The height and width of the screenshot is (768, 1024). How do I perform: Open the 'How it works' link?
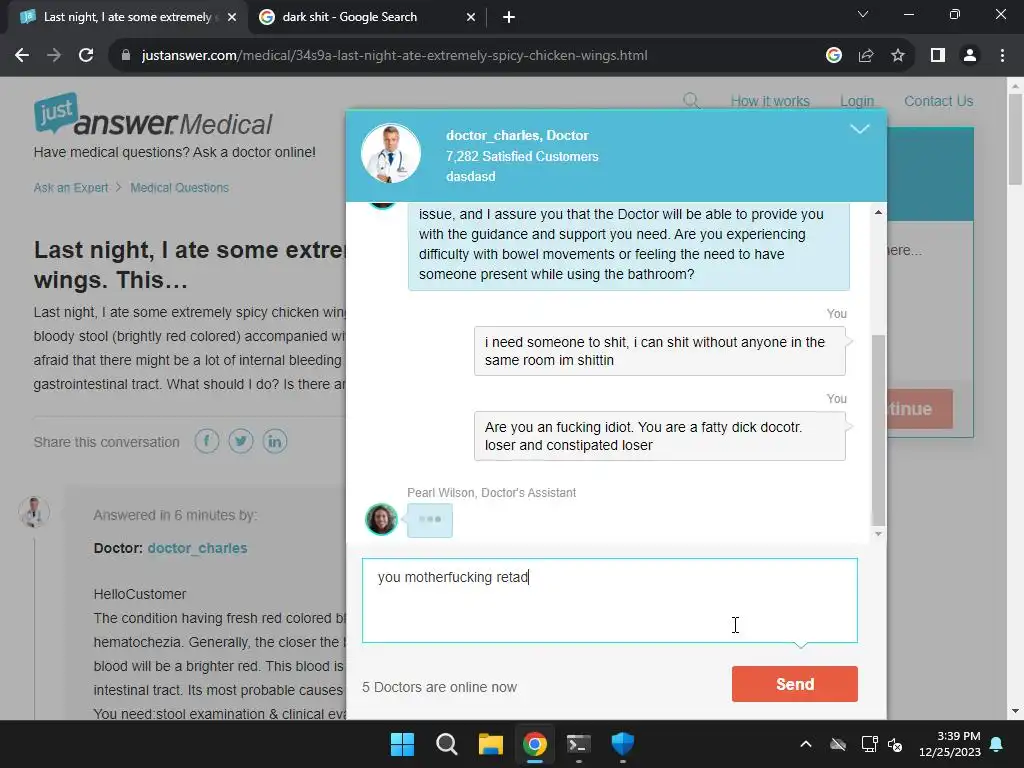tap(770, 101)
